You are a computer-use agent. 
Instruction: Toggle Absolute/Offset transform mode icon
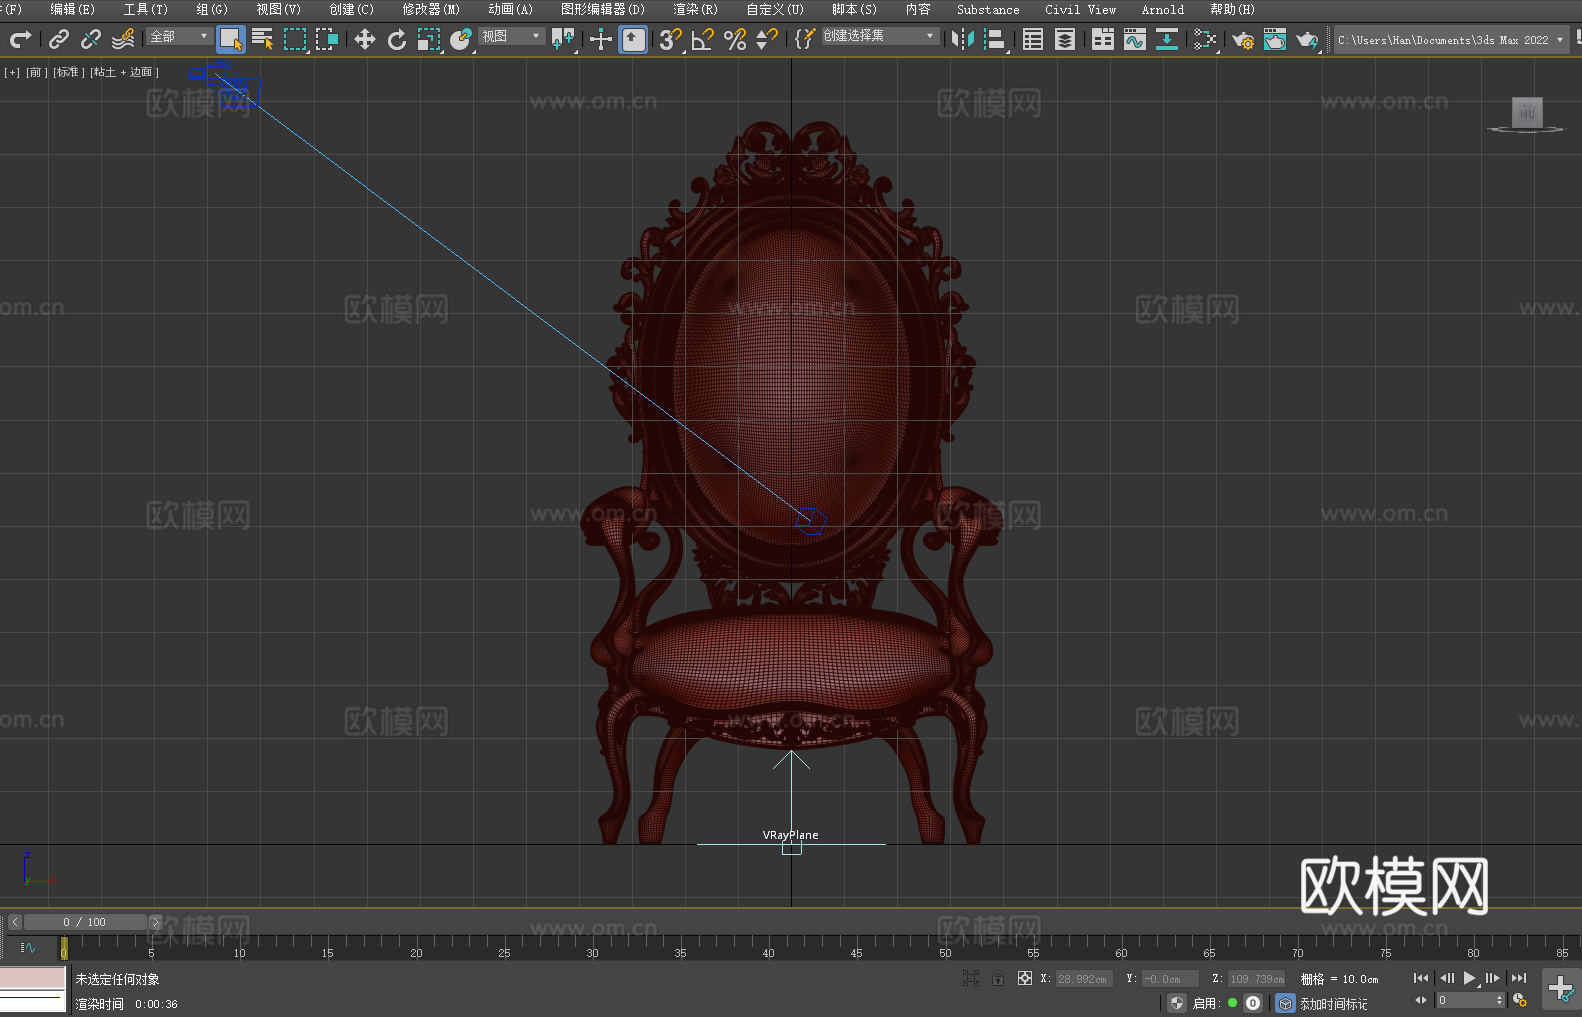1025,978
